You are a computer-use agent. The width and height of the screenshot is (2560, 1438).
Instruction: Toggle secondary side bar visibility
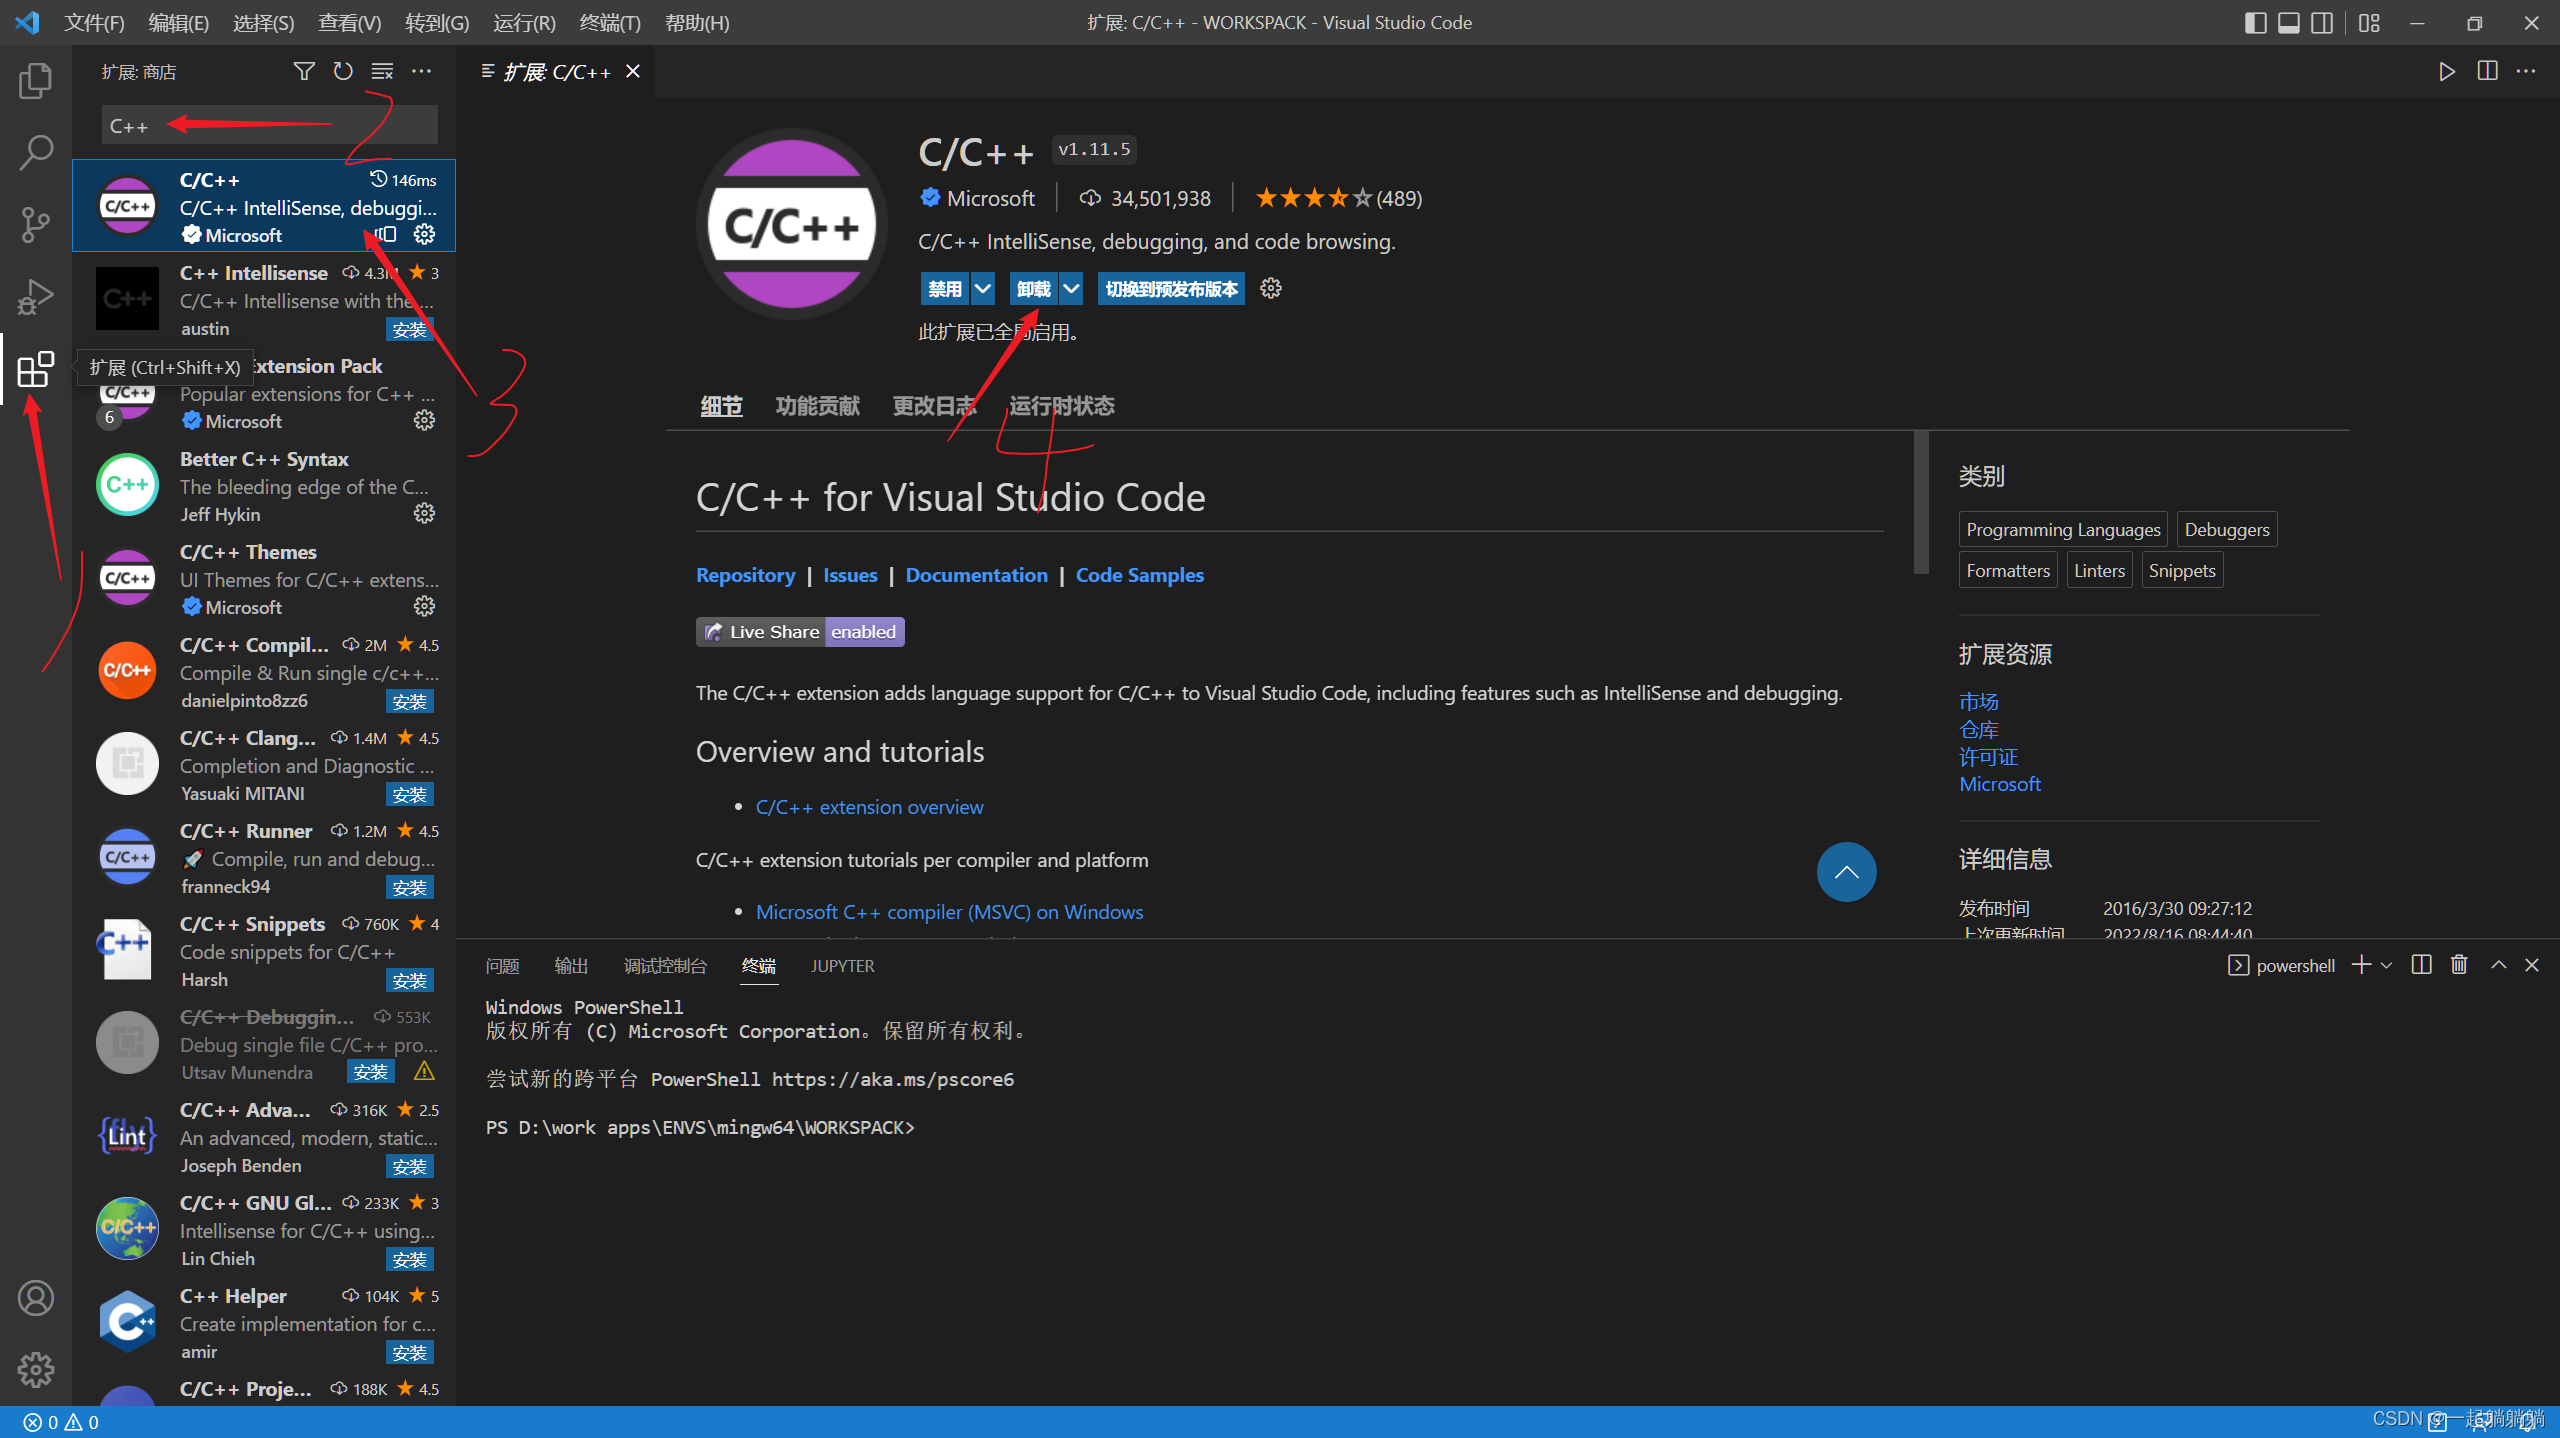point(2322,22)
